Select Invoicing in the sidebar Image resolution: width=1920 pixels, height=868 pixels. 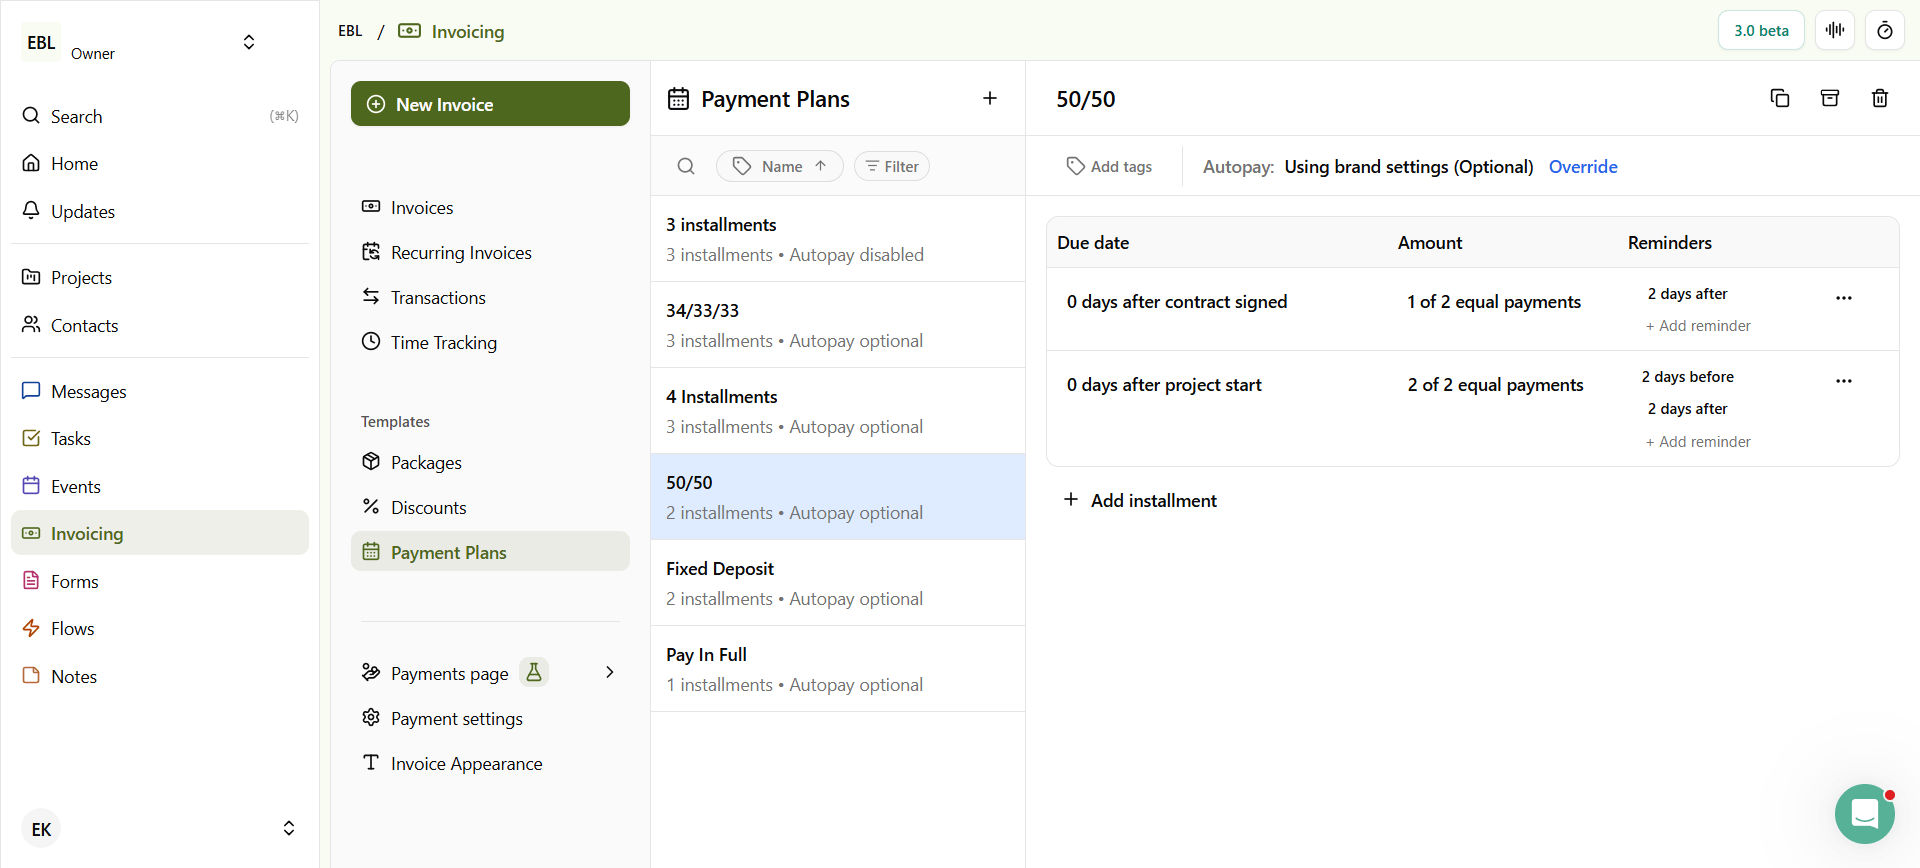pyautogui.click(x=160, y=533)
